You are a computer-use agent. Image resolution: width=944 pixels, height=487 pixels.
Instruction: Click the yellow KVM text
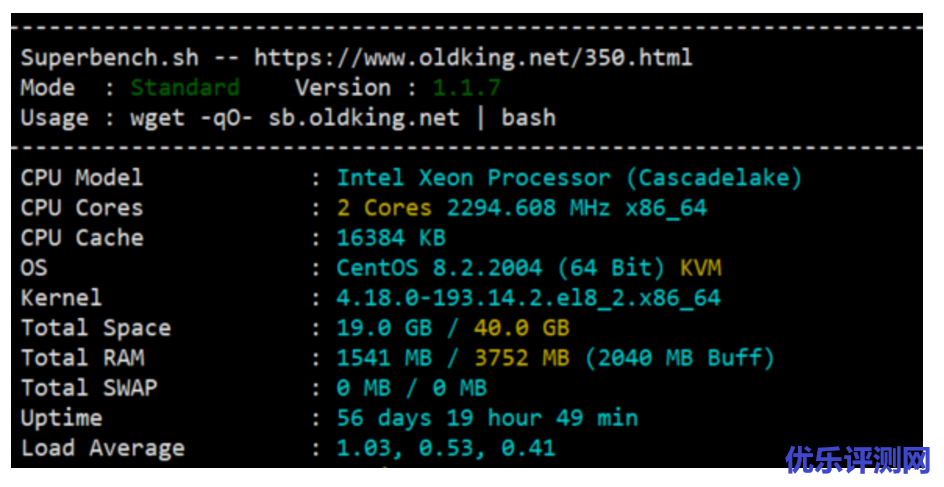pos(700,268)
